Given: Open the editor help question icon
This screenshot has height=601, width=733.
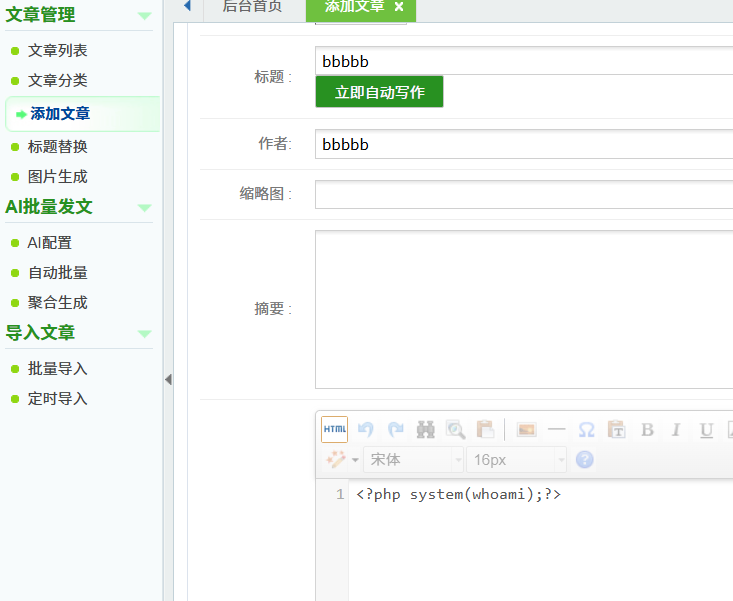Looking at the screenshot, I should tap(585, 460).
